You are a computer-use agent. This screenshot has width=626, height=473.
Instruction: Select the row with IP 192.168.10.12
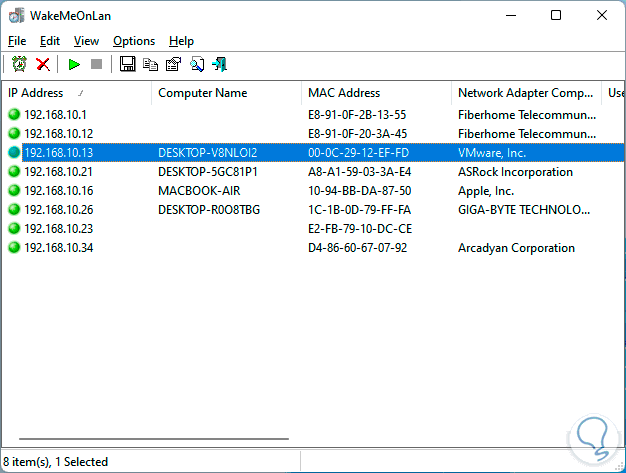[313, 133]
